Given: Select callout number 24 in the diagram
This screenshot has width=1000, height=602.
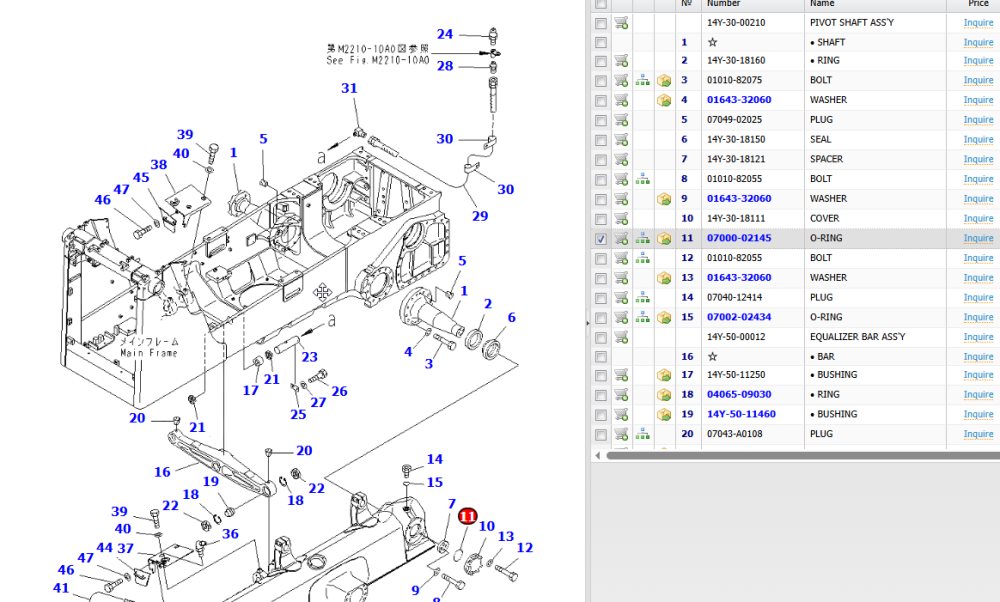Looking at the screenshot, I should click(x=445, y=34).
